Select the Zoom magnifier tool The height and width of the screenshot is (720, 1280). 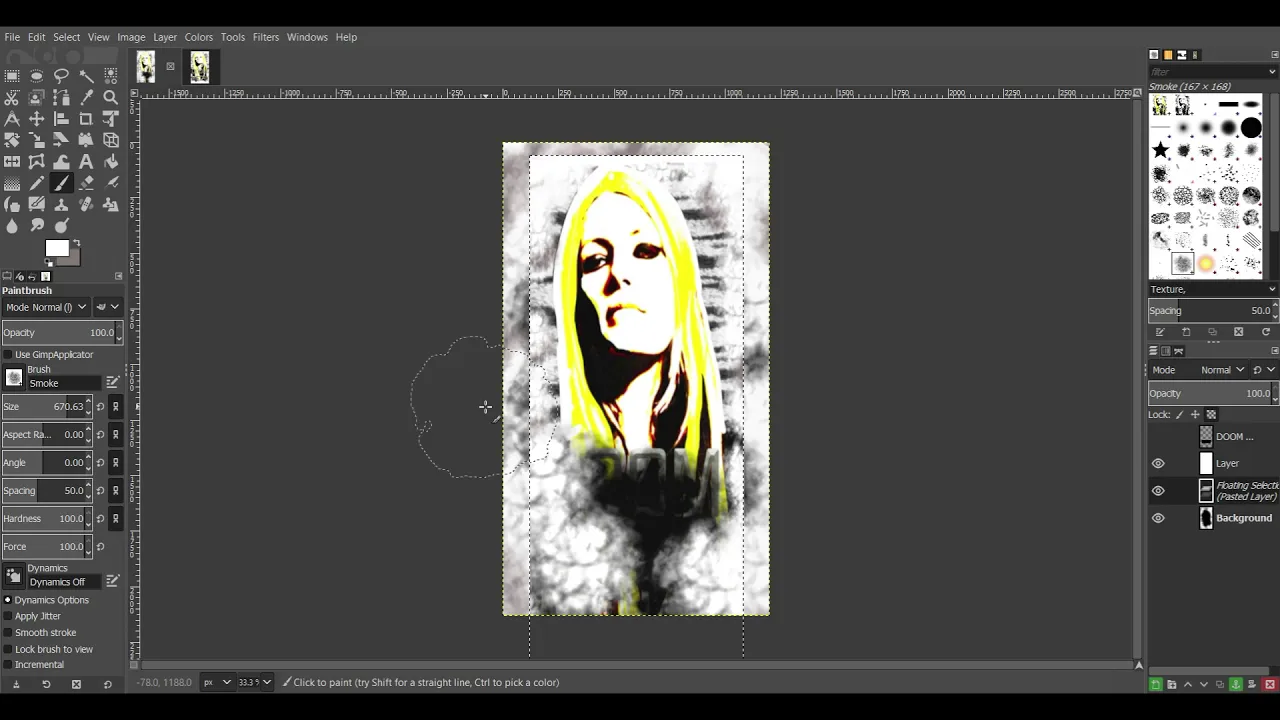111,98
